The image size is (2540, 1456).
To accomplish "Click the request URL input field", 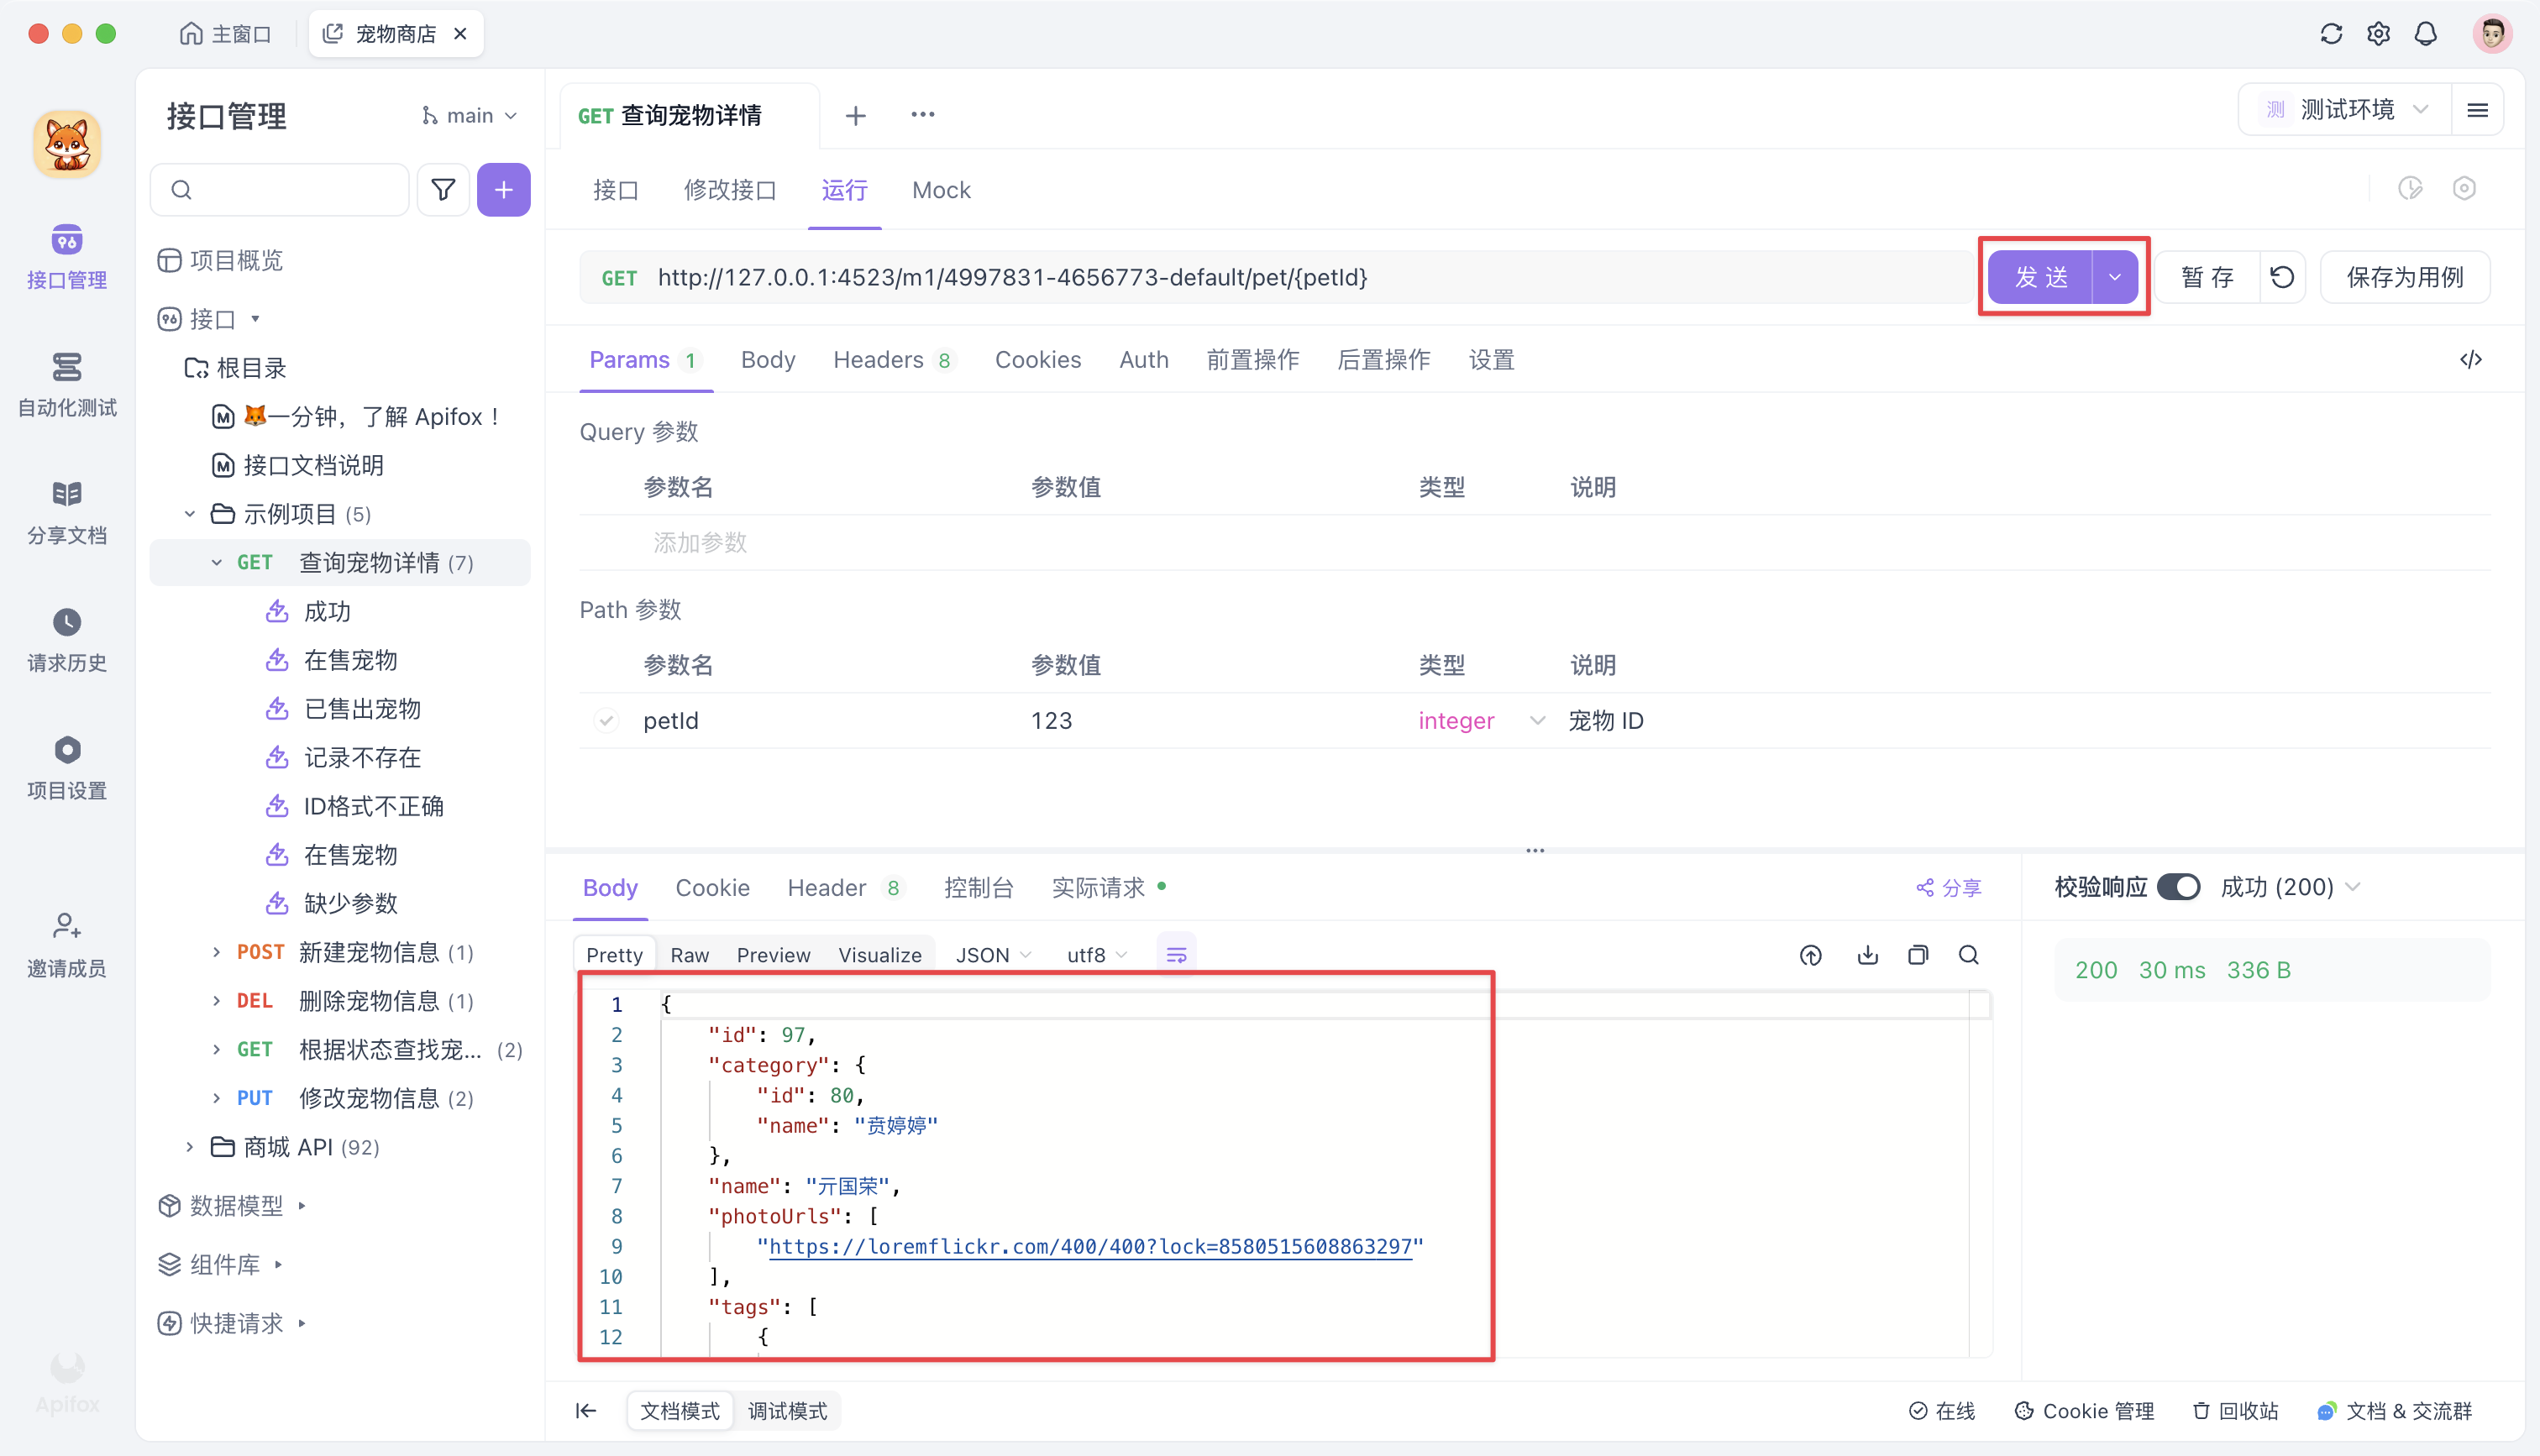I will (1200, 277).
